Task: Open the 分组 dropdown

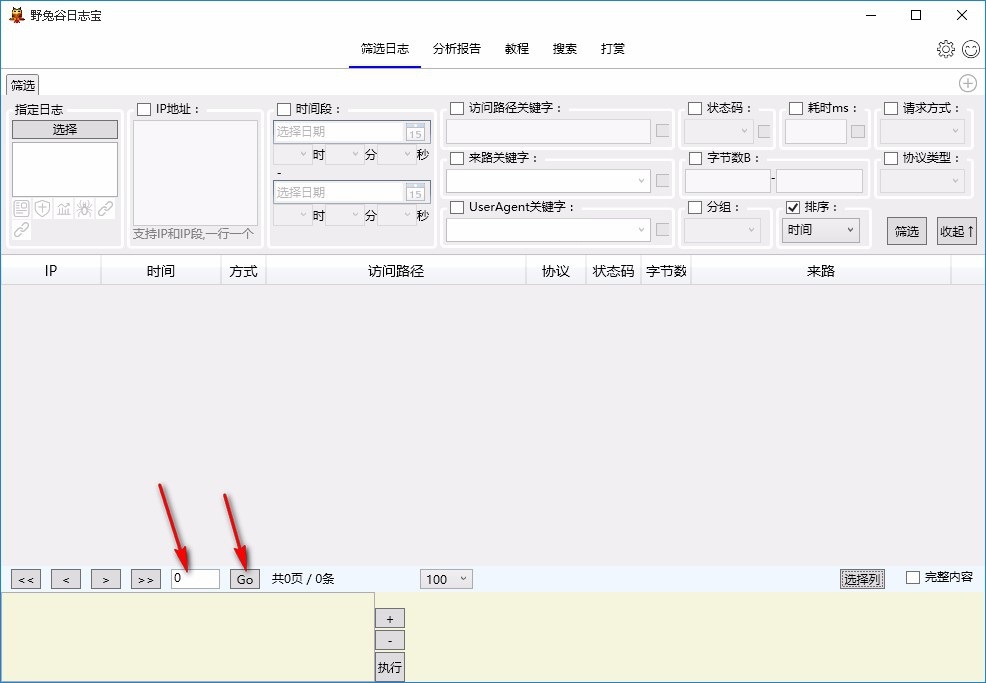Action: 722,230
